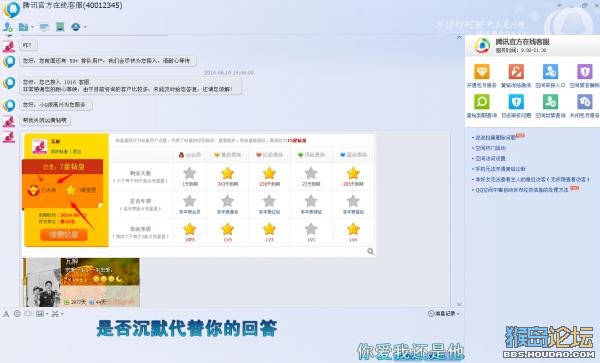
Task: Click the service avatar beside the queue-wait message
Action: pos(9,61)
